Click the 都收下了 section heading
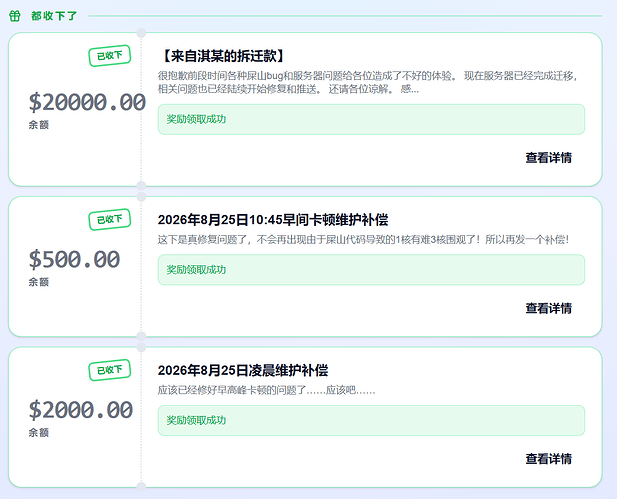Screen dimensions: 617x499 (x=54, y=16)
